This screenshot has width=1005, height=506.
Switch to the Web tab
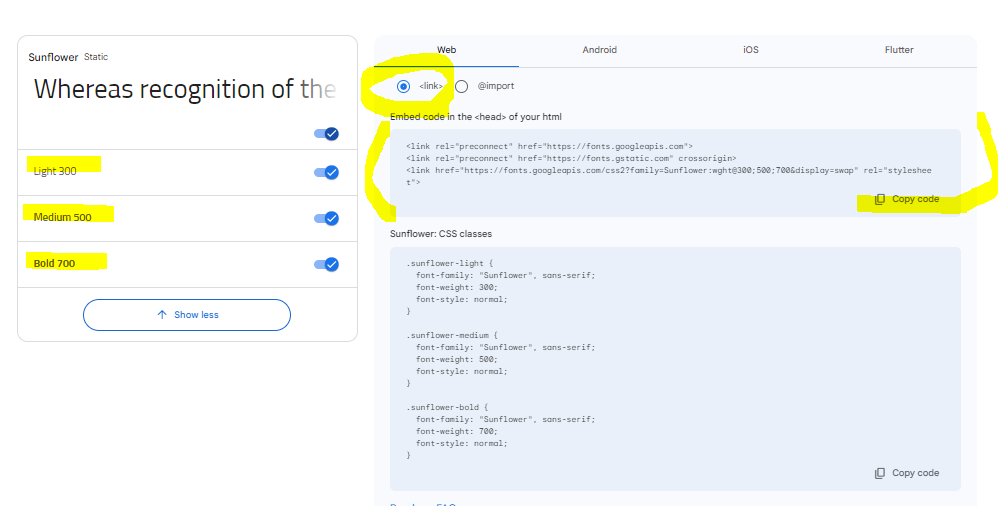446,50
